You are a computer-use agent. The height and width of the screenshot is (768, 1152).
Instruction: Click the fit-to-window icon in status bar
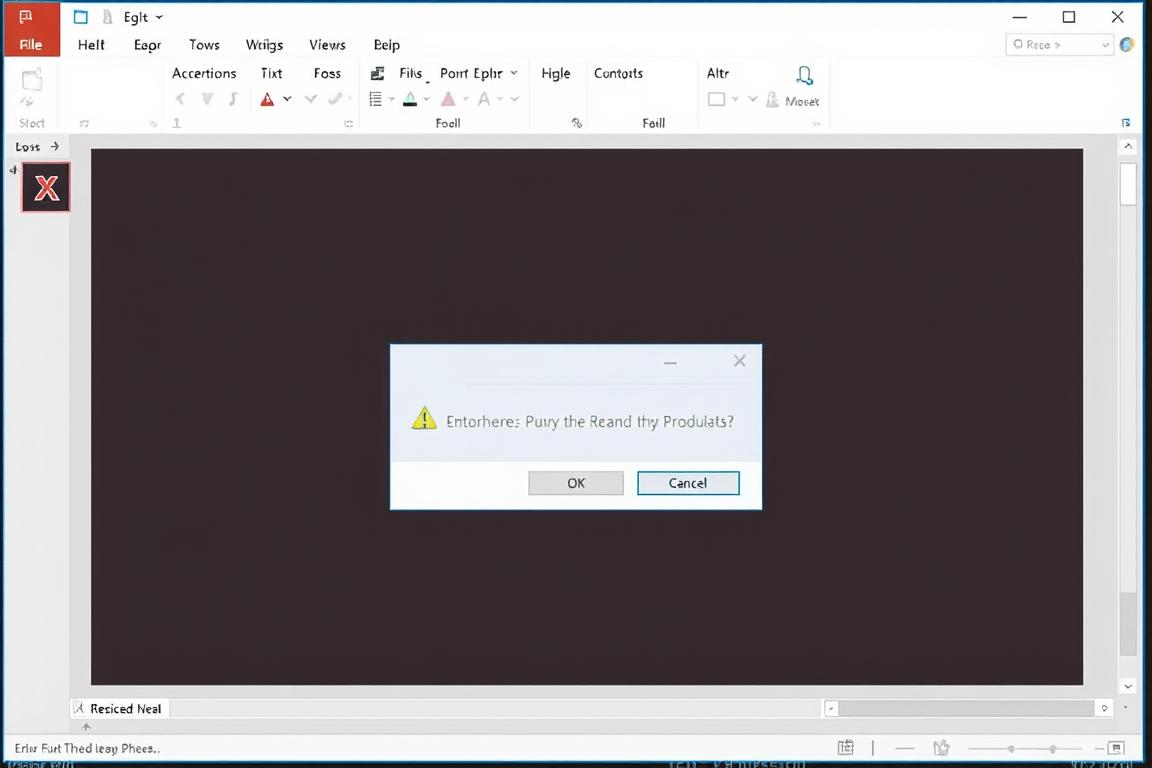(x=1116, y=748)
